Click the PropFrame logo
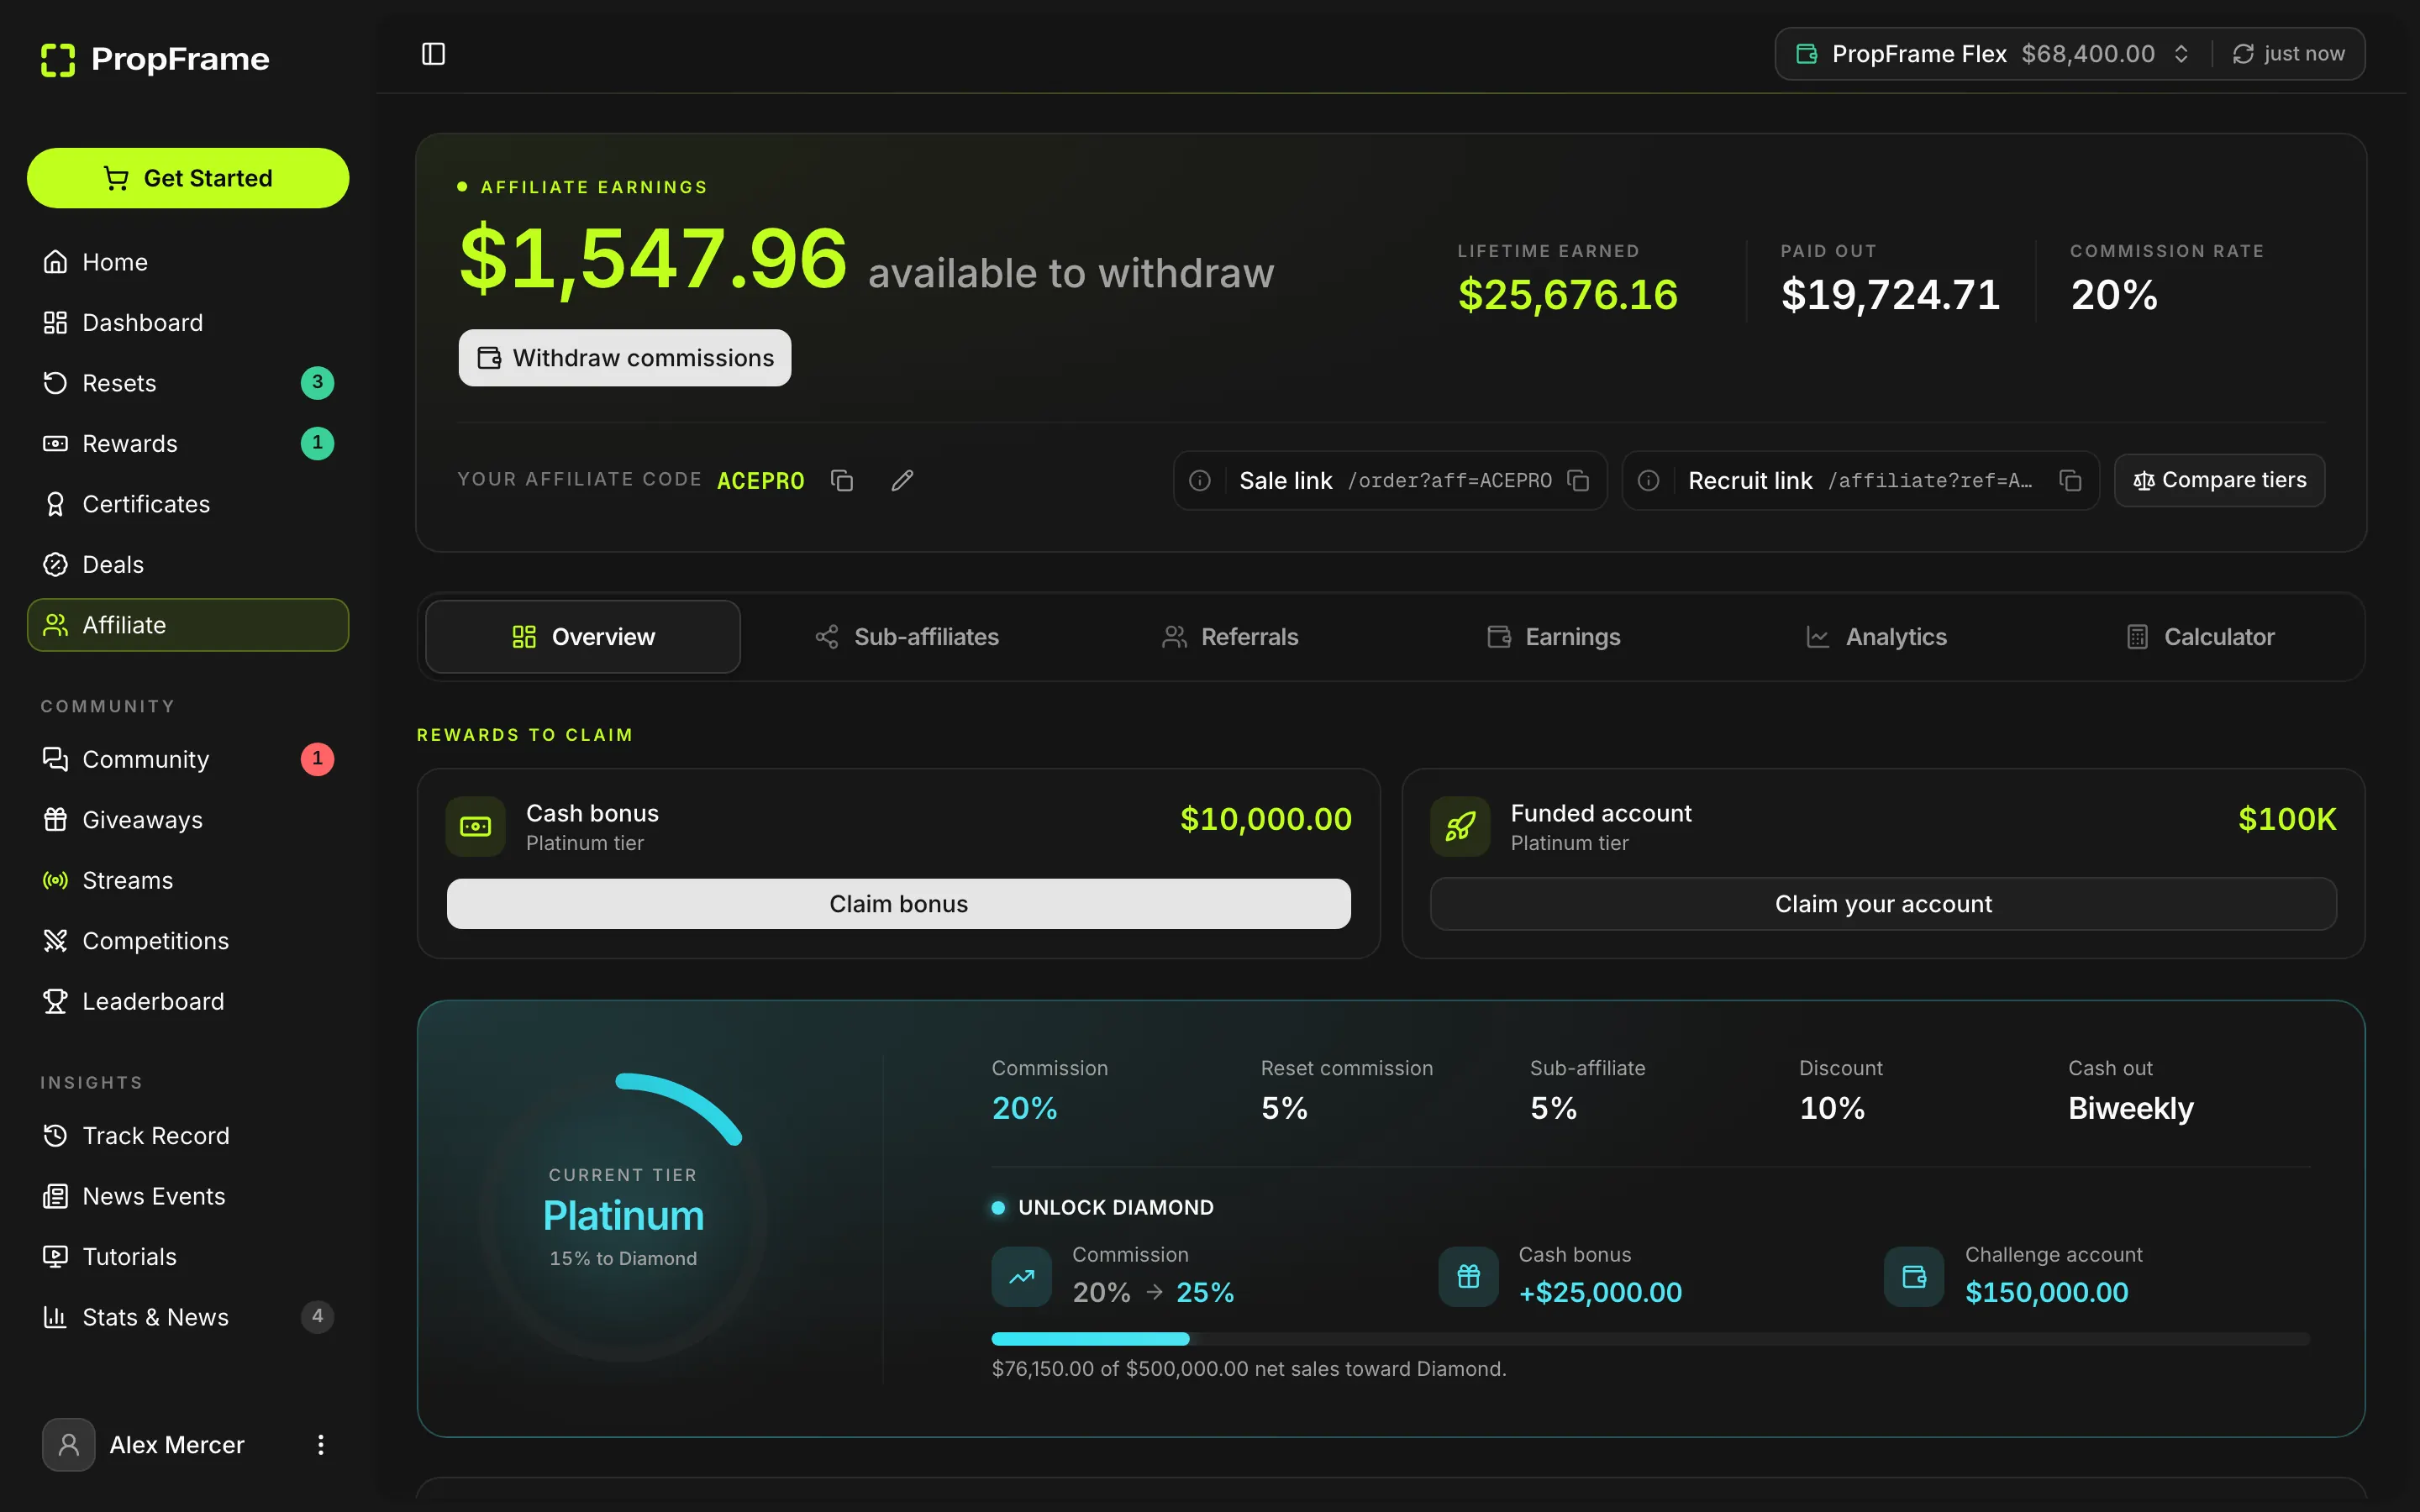2420x1512 pixels. pos(155,59)
